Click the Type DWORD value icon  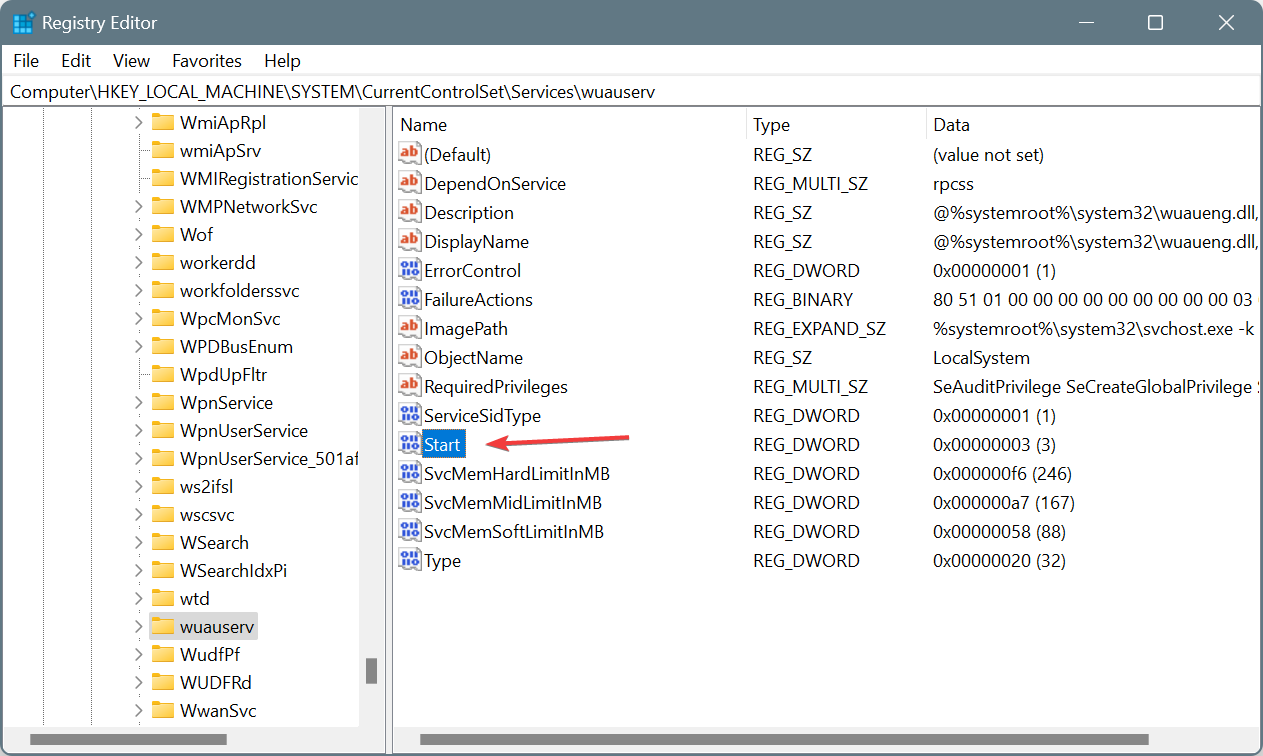click(409, 560)
